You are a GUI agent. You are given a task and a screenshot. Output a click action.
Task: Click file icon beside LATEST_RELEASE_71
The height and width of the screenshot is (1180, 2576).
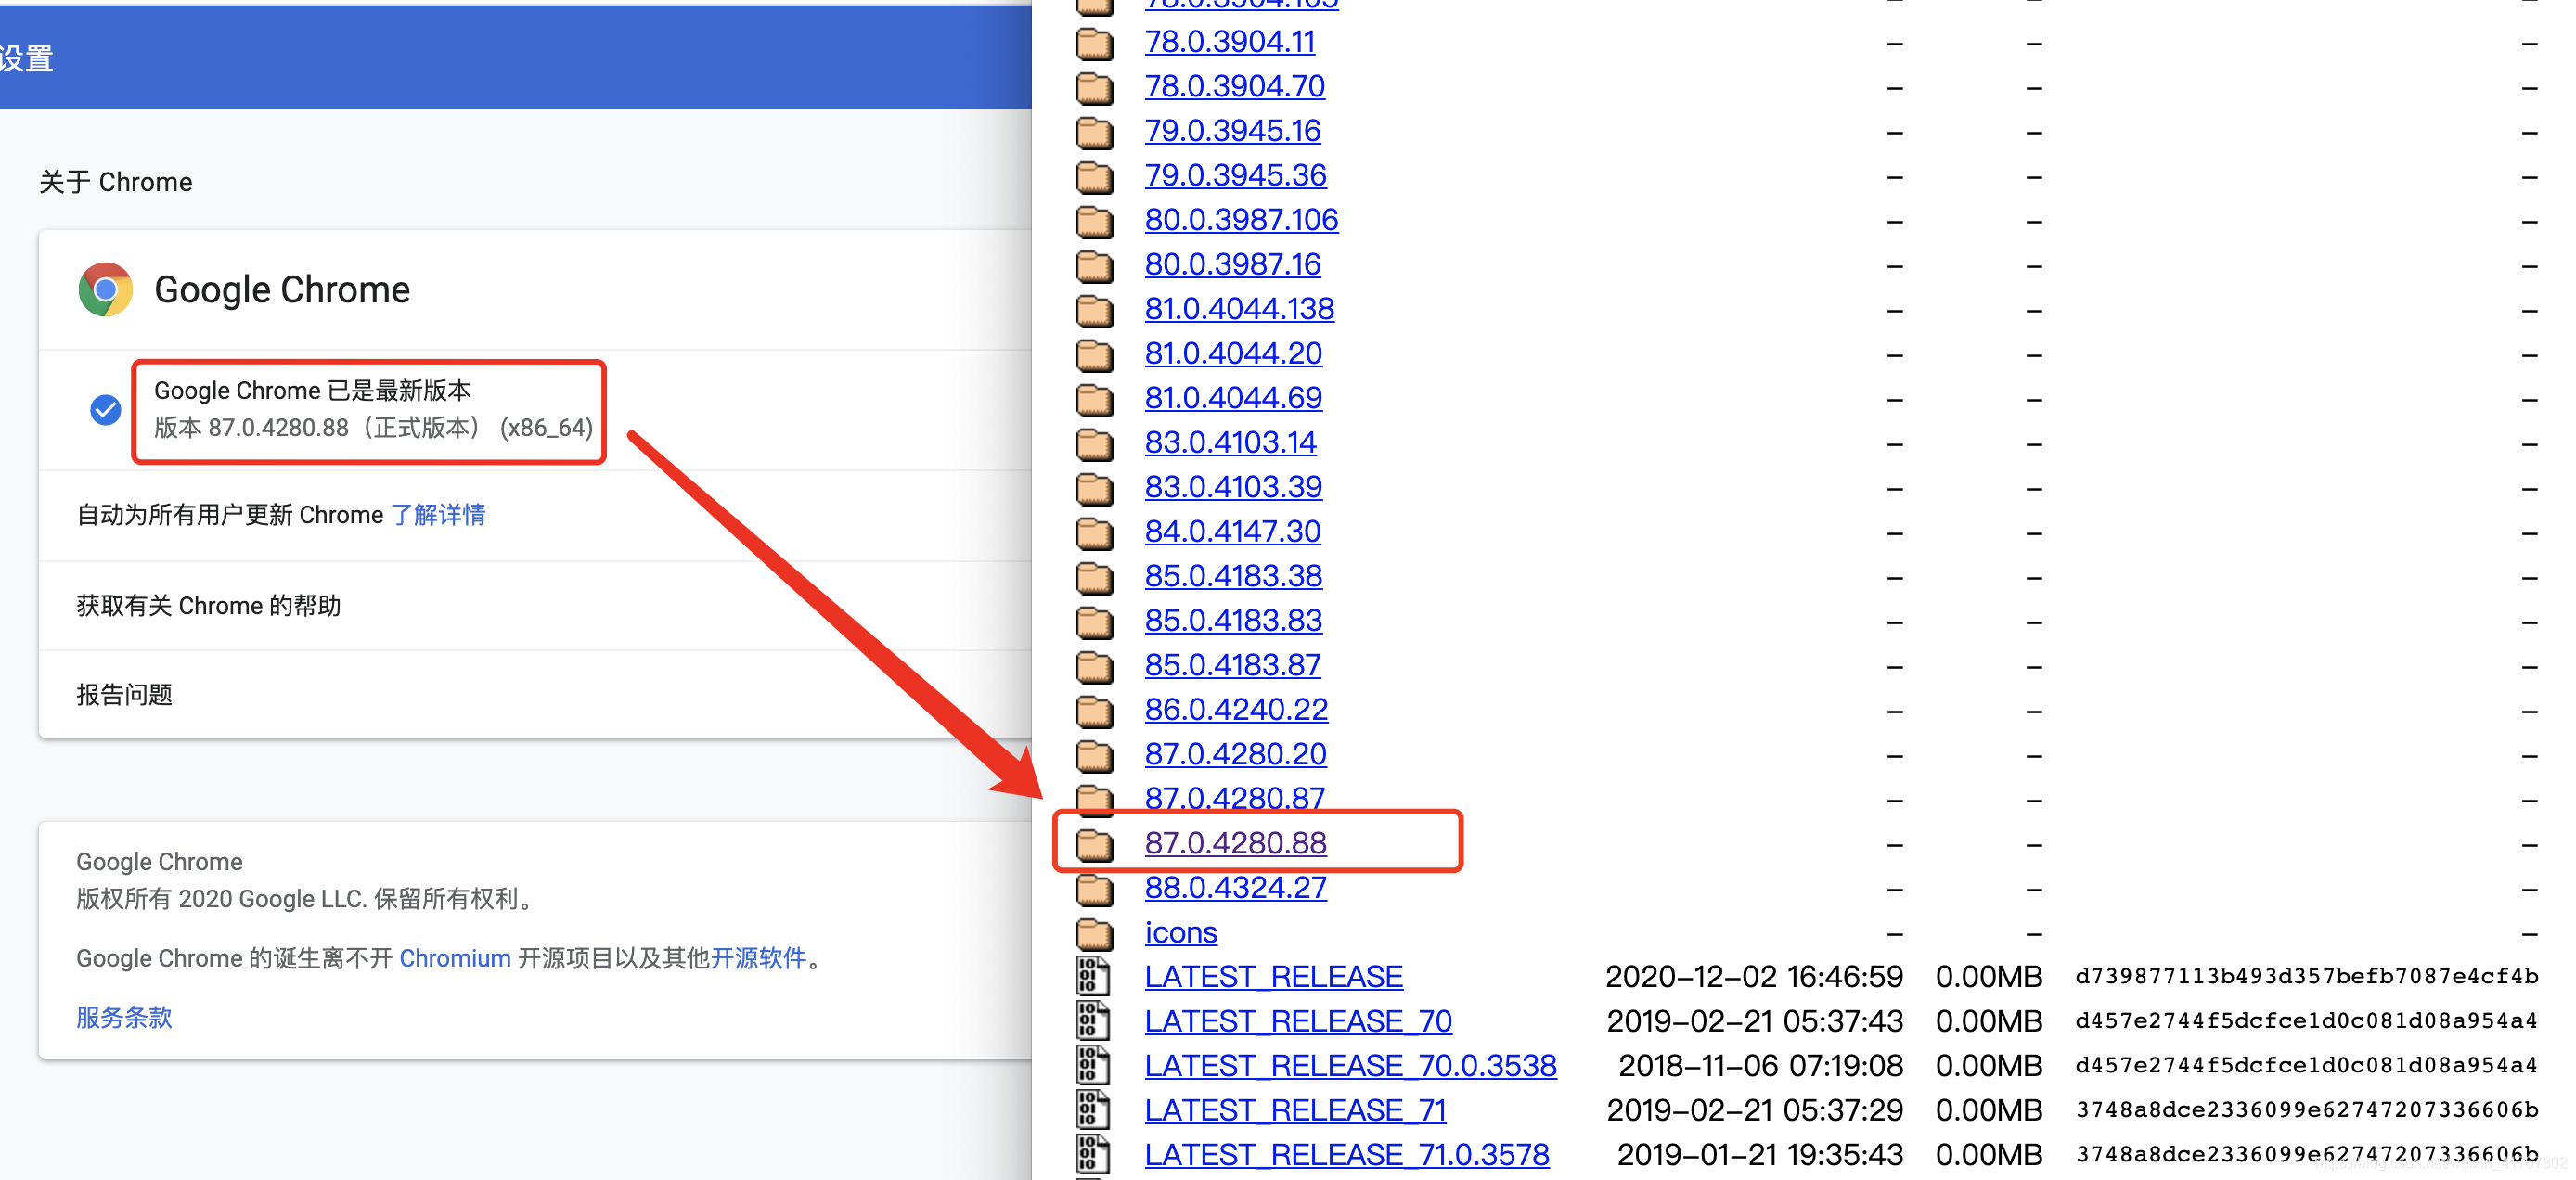click(x=1092, y=1110)
